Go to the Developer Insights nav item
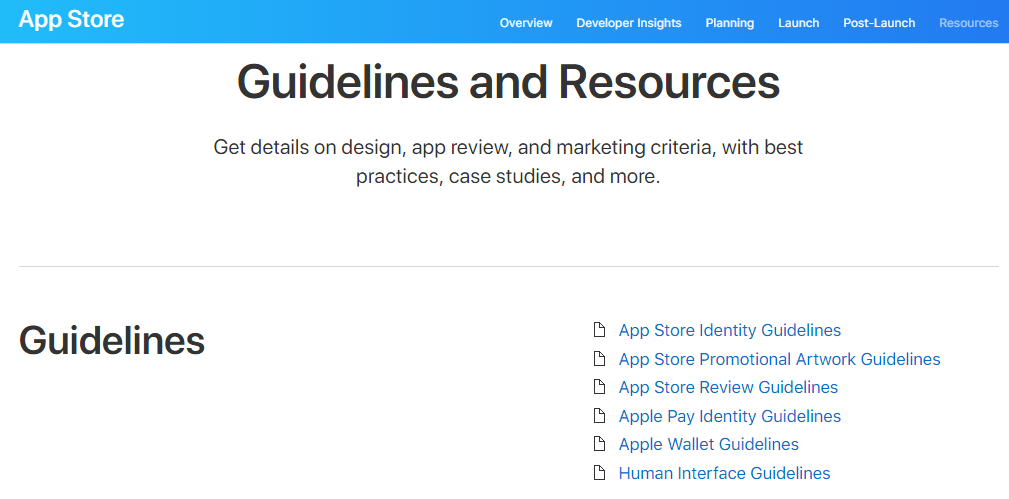This screenshot has width=1009, height=499. tap(629, 23)
